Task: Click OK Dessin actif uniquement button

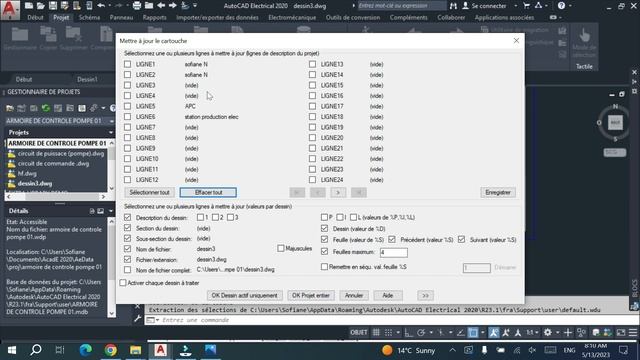Action: click(x=244, y=295)
